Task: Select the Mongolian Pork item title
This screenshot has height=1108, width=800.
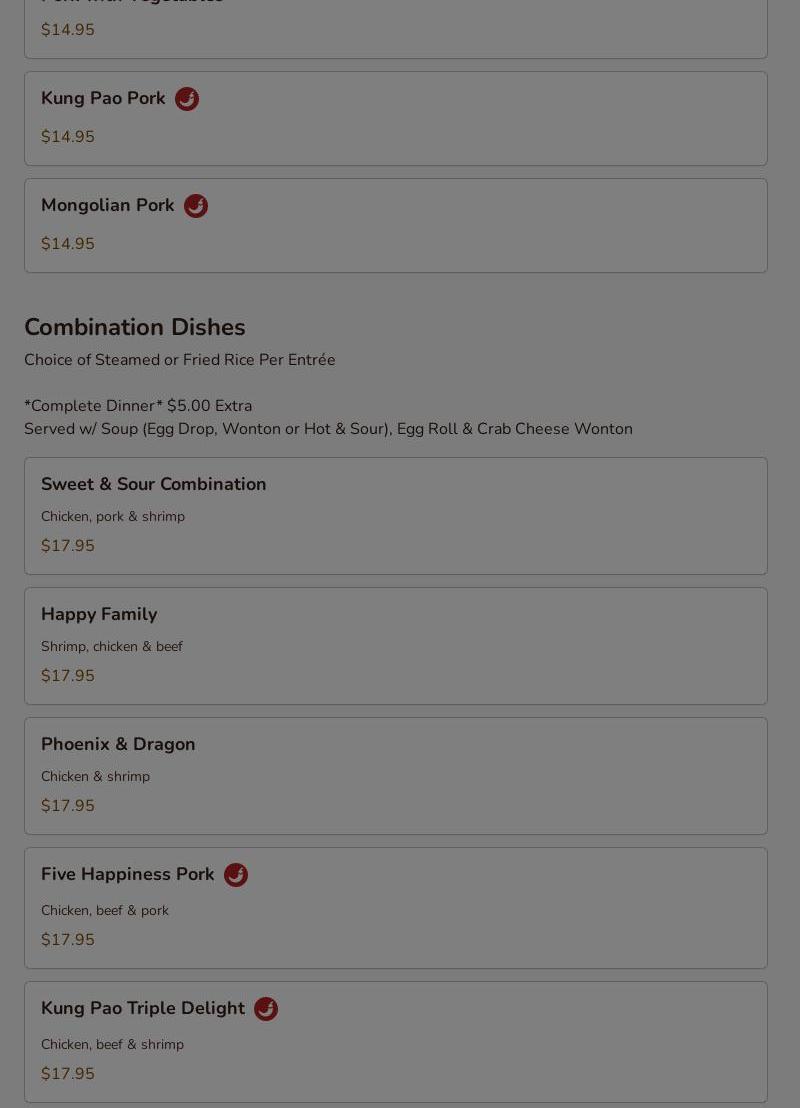Action: point(107,205)
